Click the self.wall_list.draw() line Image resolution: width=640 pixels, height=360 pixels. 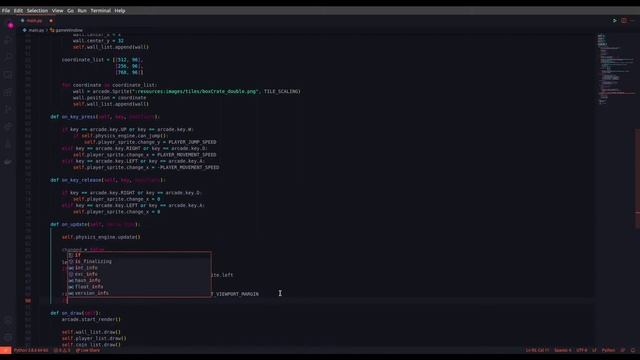click(91, 332)
